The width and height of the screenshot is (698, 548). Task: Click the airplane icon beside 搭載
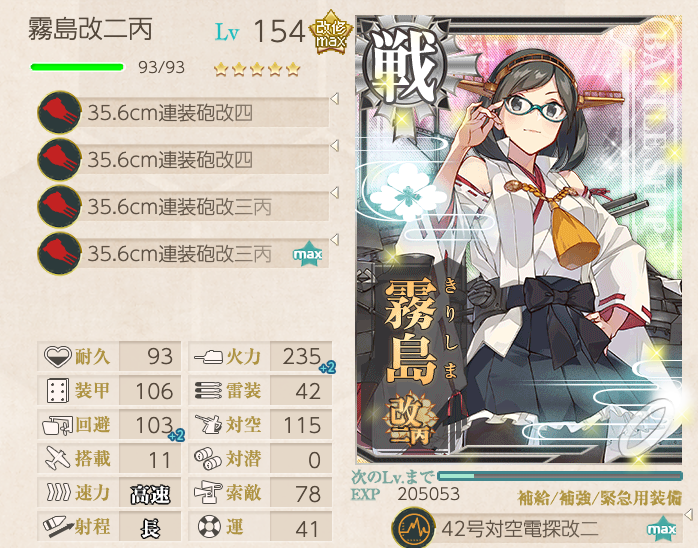(x=58, y=459)
